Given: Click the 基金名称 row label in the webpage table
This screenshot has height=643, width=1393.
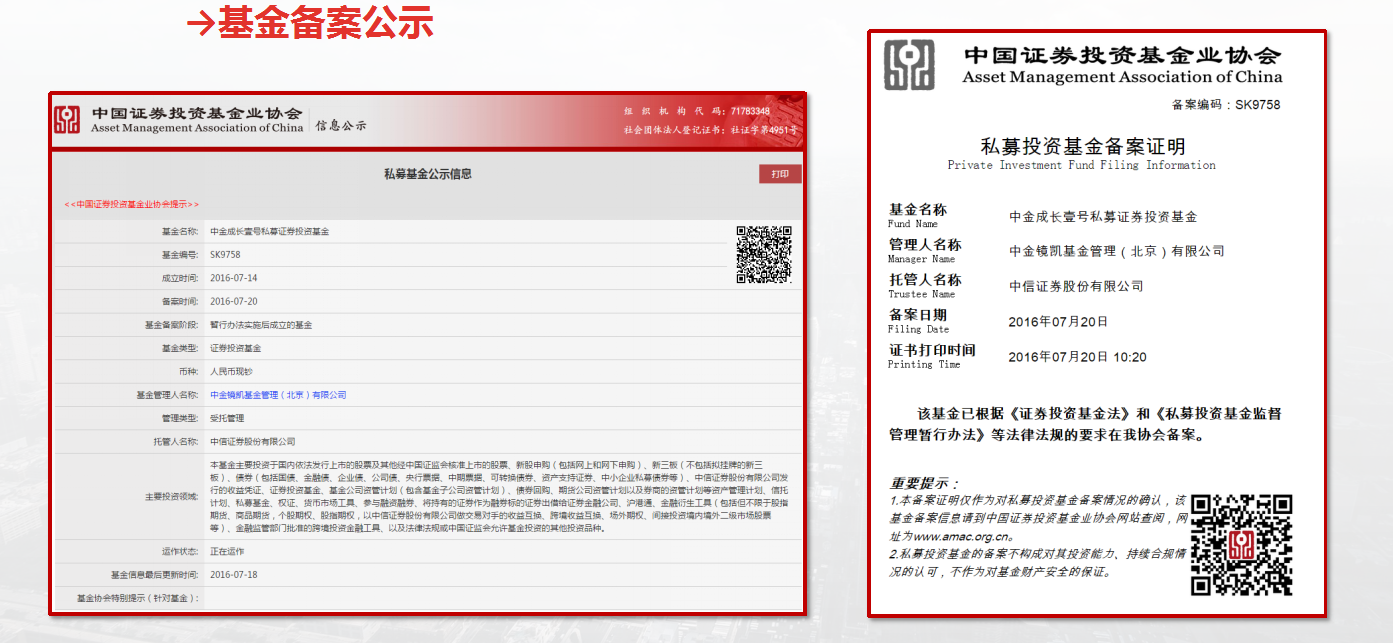Looking at the screenshot, I should (x=180, y=231).
